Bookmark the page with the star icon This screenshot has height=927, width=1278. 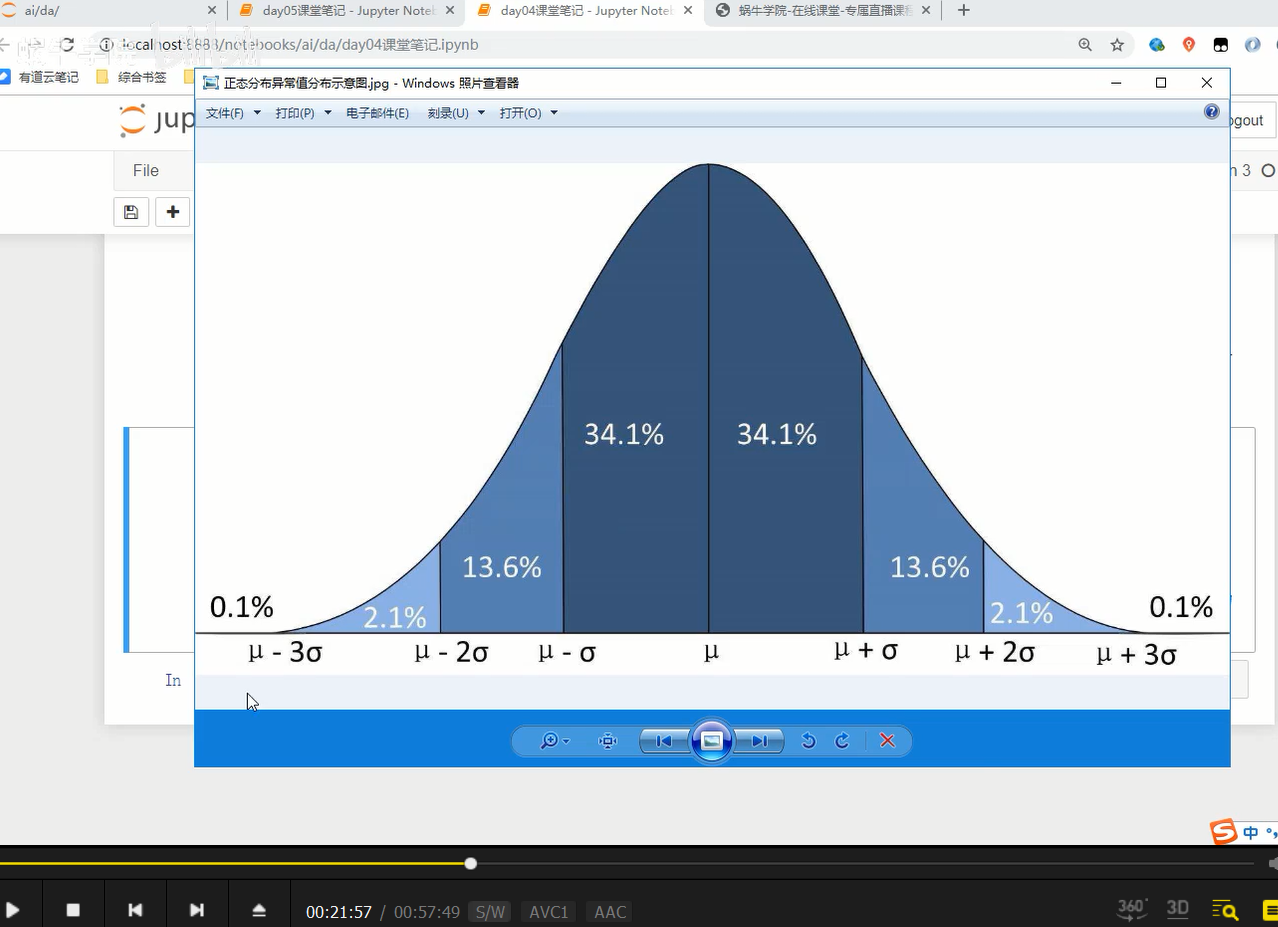click(x=1118, y=45)
